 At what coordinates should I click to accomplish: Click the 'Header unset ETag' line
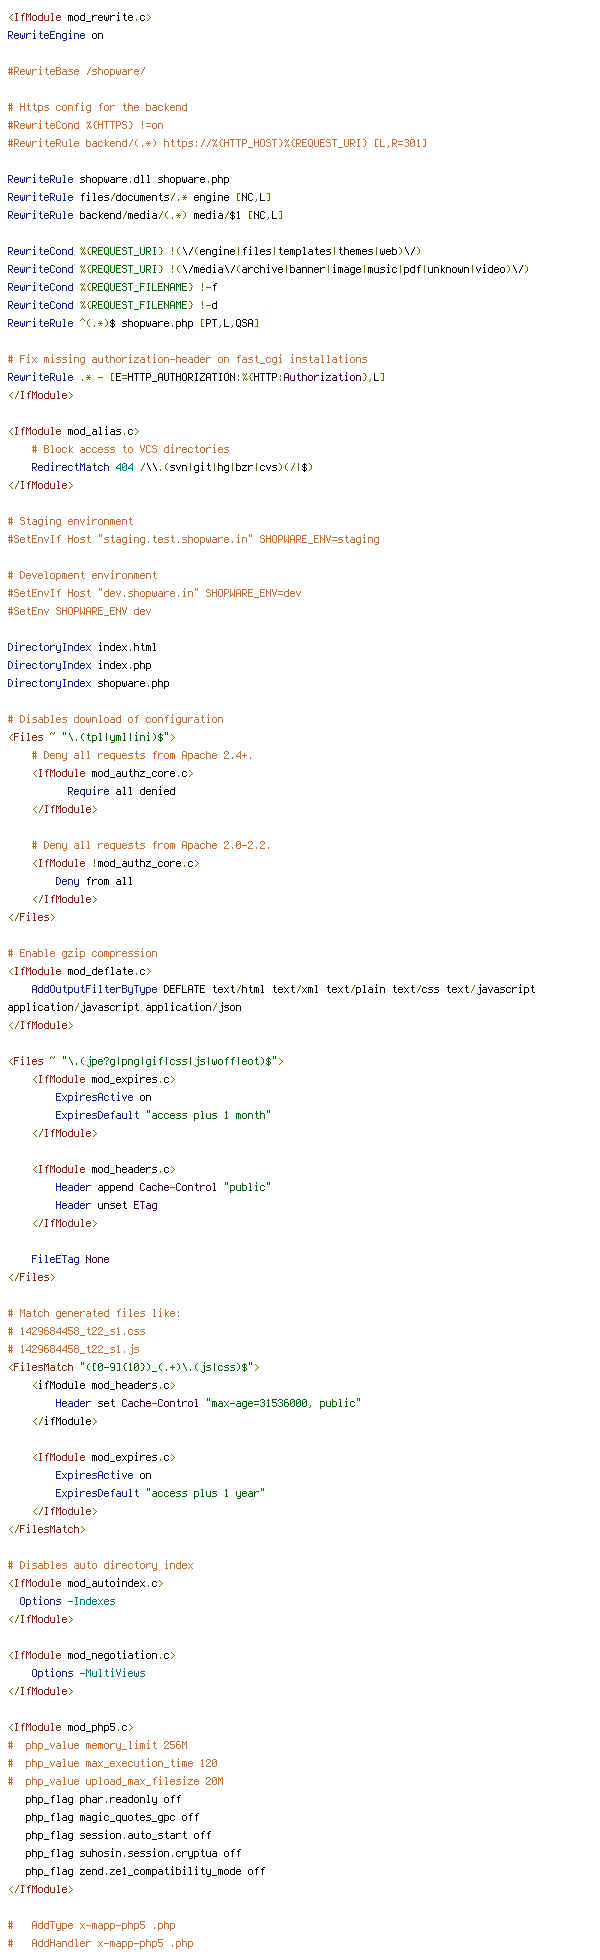(x=106, y=1205)
